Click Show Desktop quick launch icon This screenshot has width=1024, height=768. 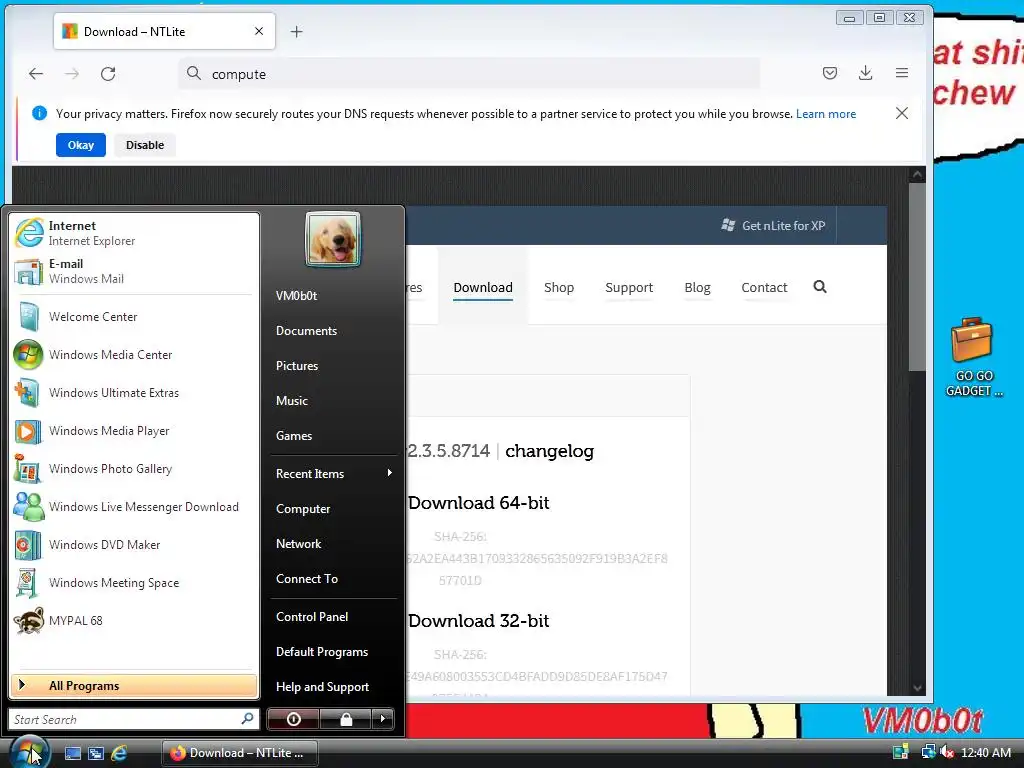coord(72,753)
